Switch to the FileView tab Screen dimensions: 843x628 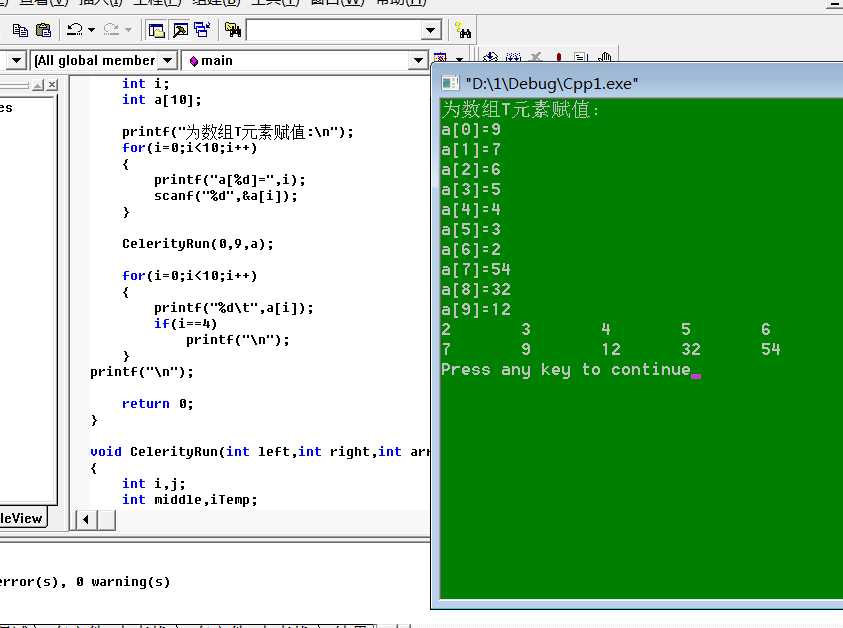22,518
